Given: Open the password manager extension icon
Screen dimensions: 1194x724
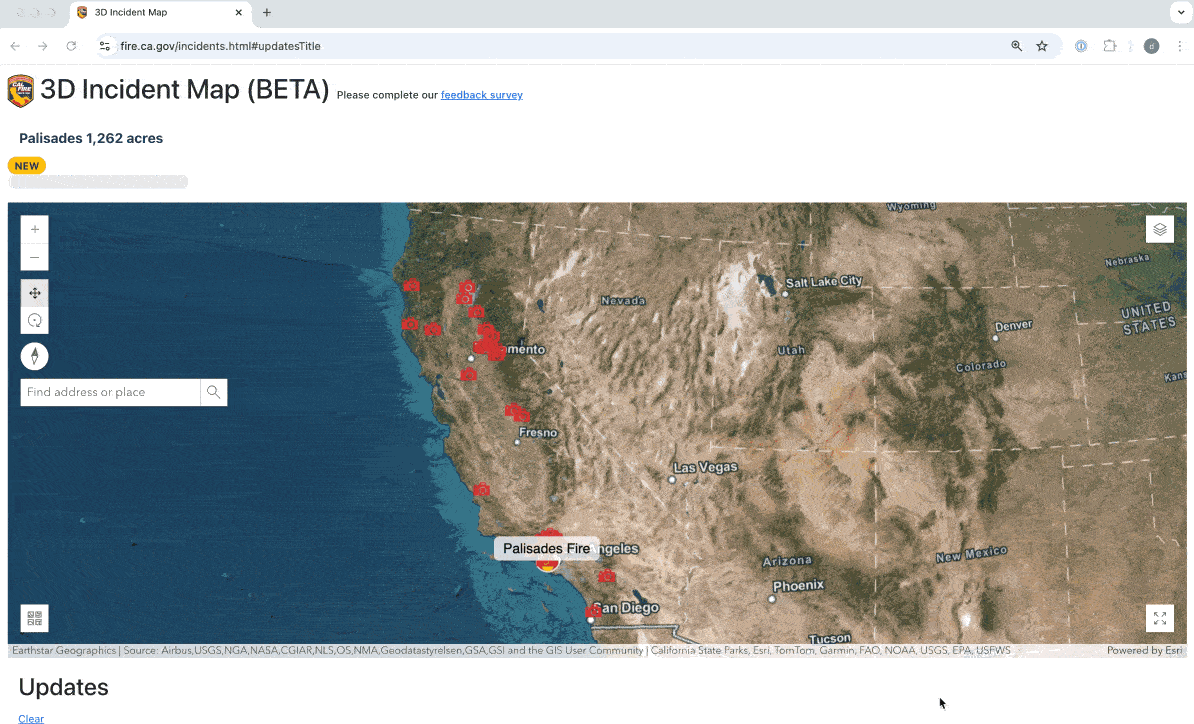Looking at the screenshot, I should [x=1081, y=46].
